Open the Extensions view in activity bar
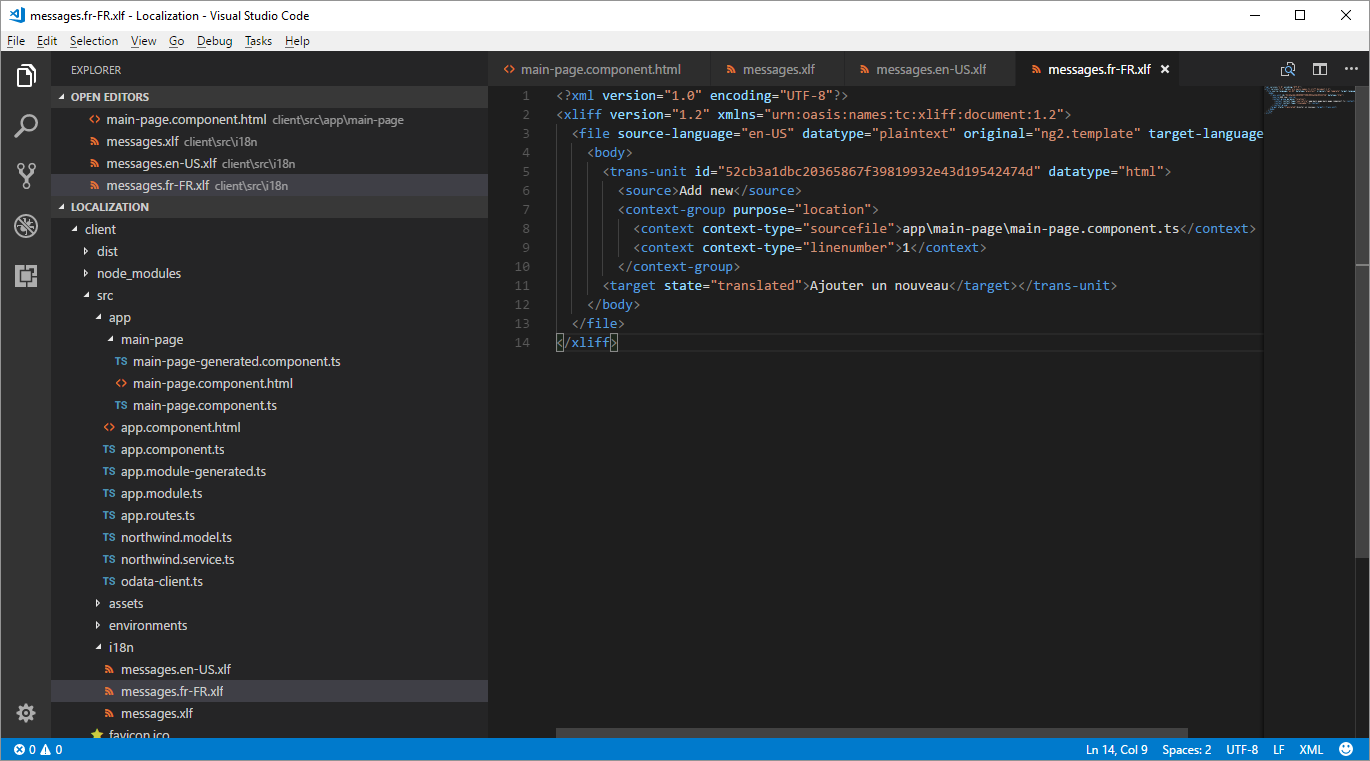The width and height of the screenshot is (1370, 761). pos(26,276)
